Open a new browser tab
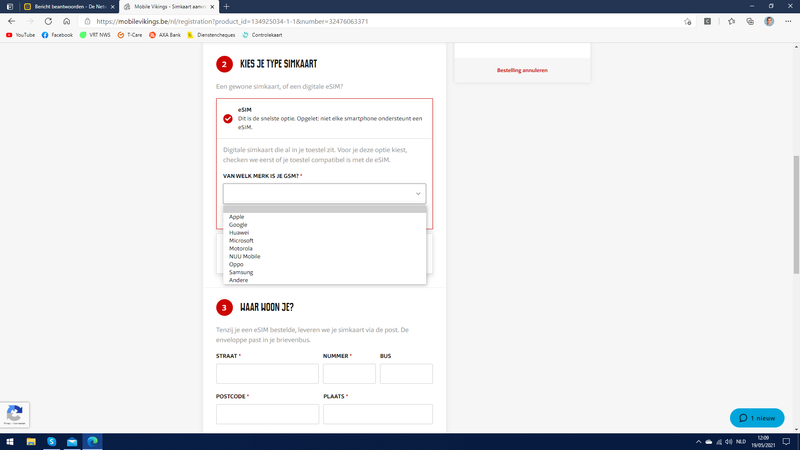Viewport: 800px width, 450px height. click(x=227, y=6)
